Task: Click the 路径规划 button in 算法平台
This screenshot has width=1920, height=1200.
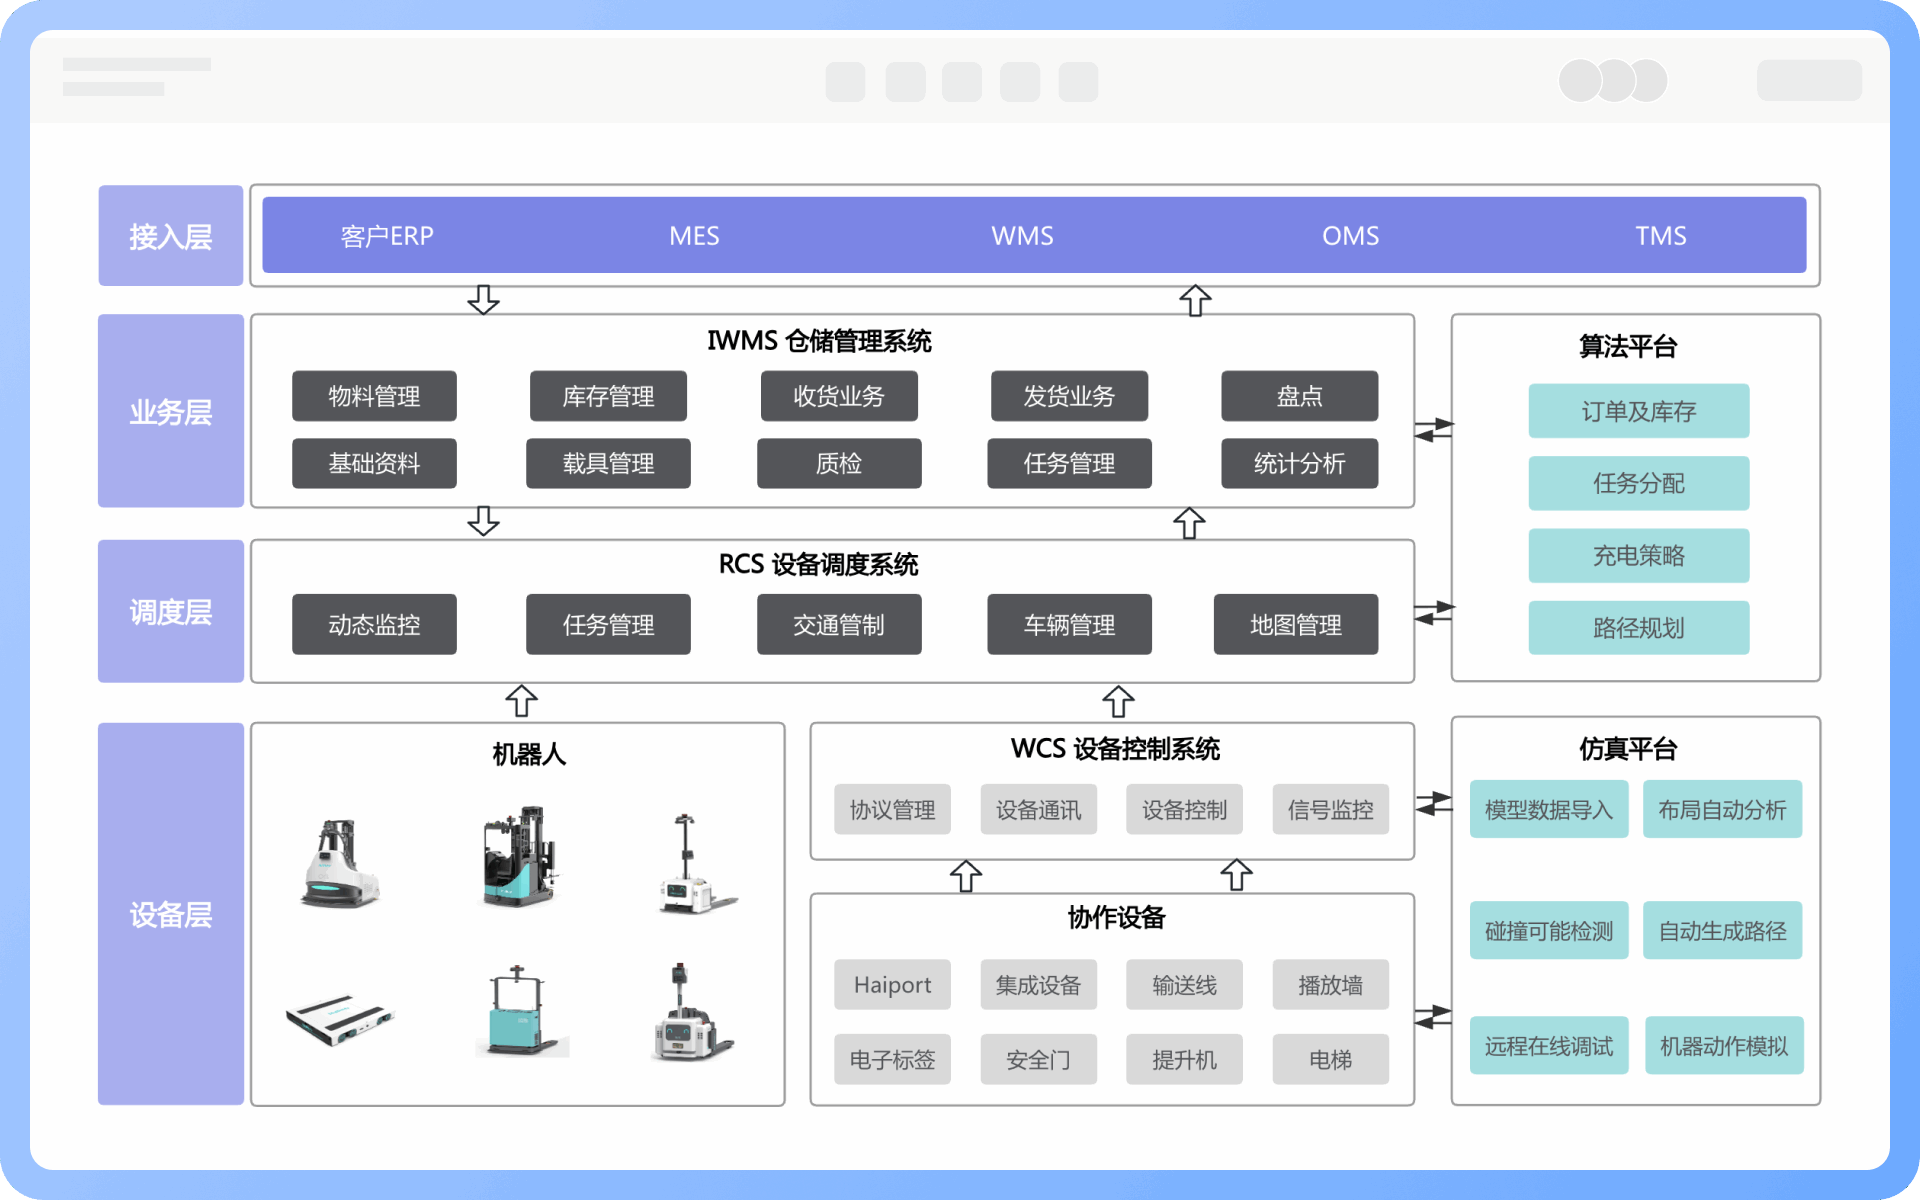Action: 1638,628
